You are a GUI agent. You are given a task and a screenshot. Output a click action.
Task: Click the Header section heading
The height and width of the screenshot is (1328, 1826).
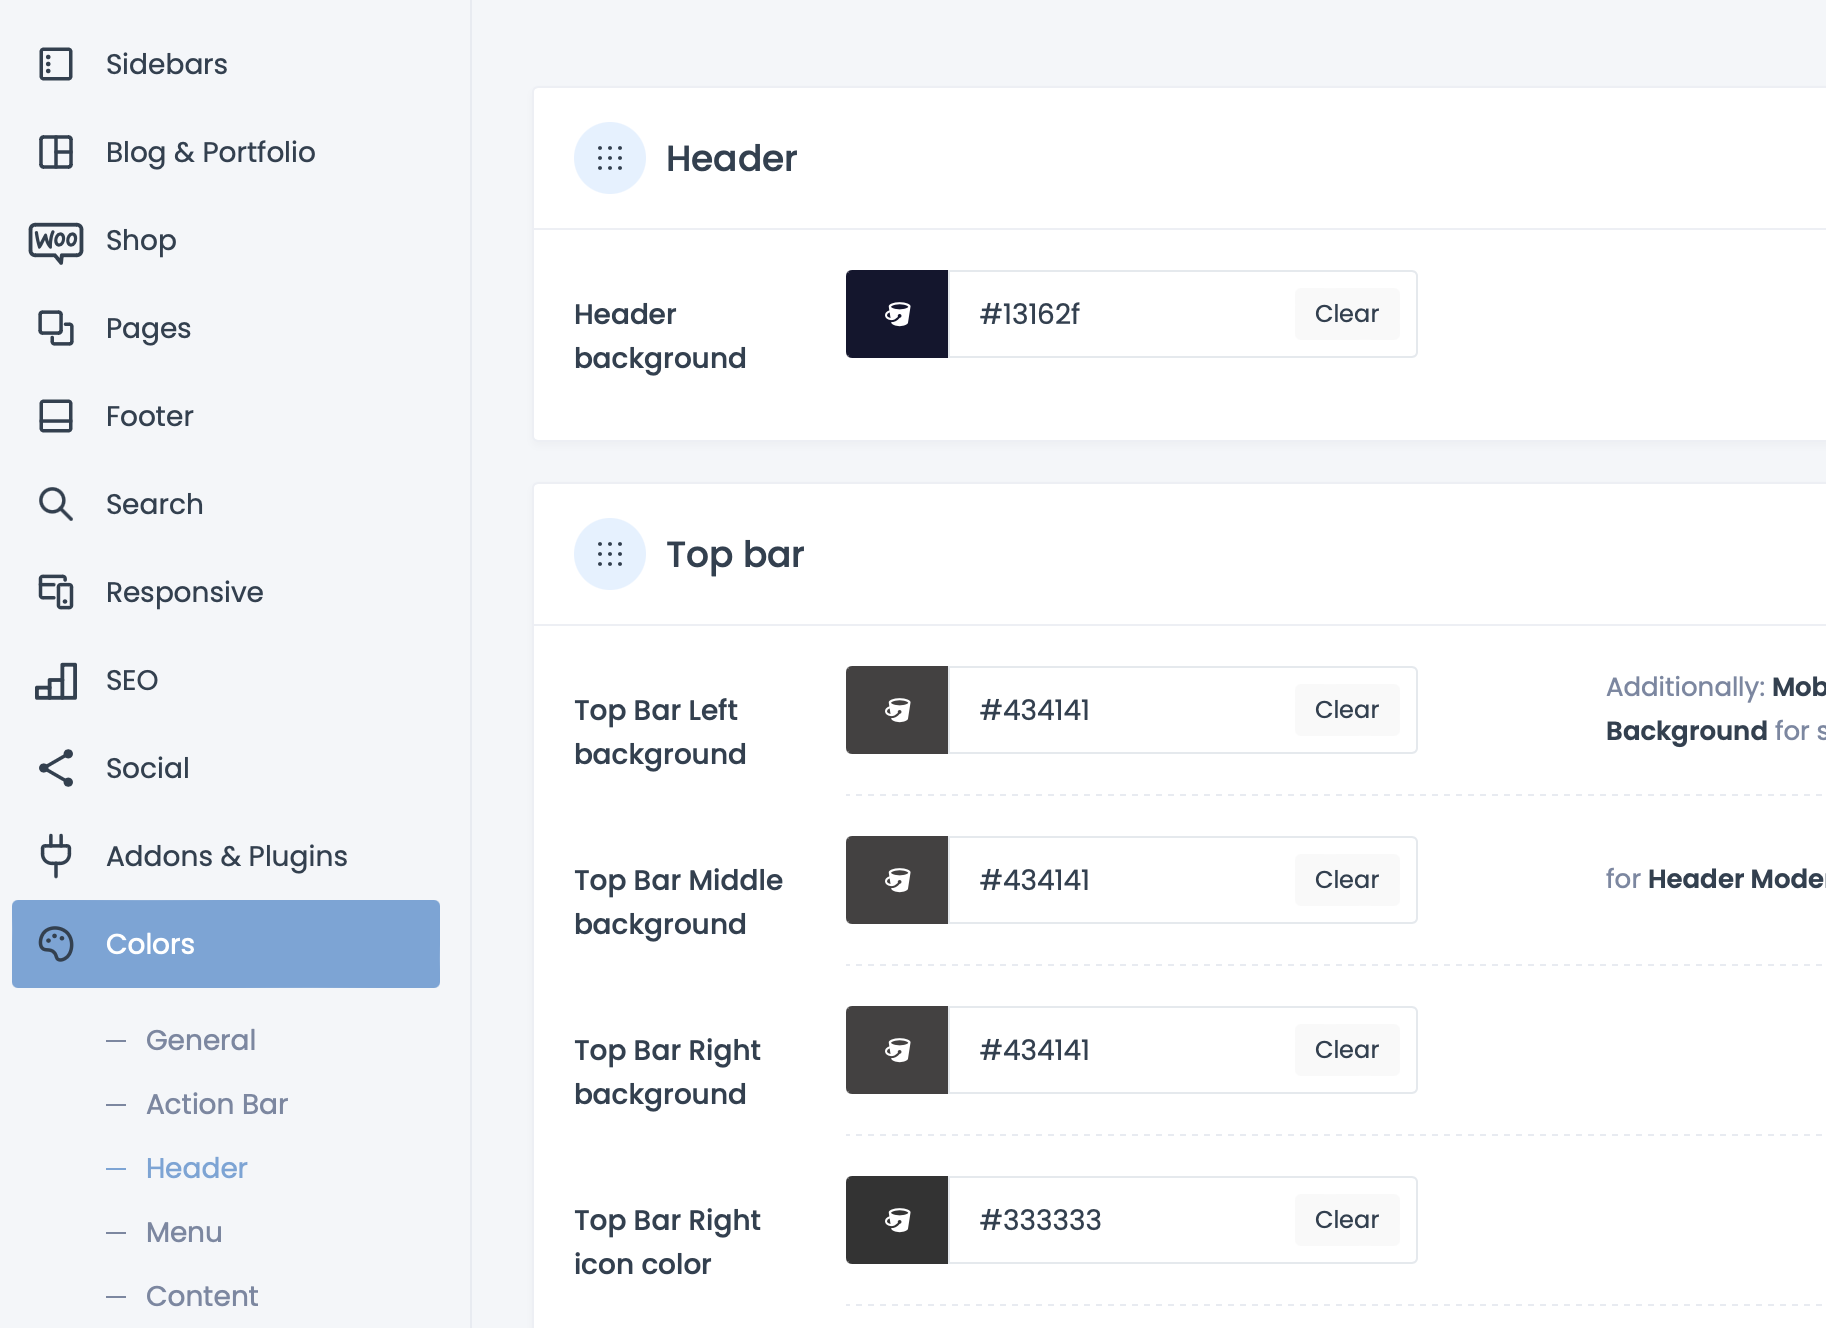tap(731, 158)
